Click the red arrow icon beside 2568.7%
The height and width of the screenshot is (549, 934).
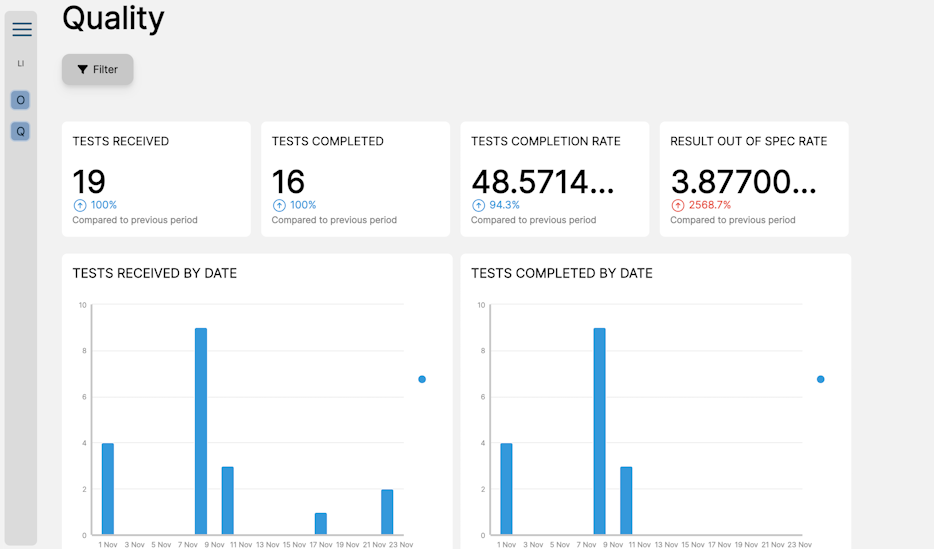(x=677, y=205)
